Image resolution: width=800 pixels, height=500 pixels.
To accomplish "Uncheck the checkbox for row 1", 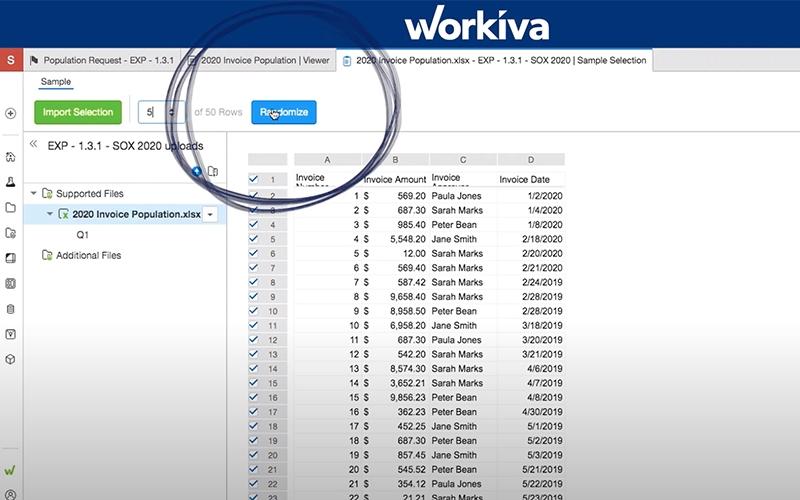I will click(254, 179).
